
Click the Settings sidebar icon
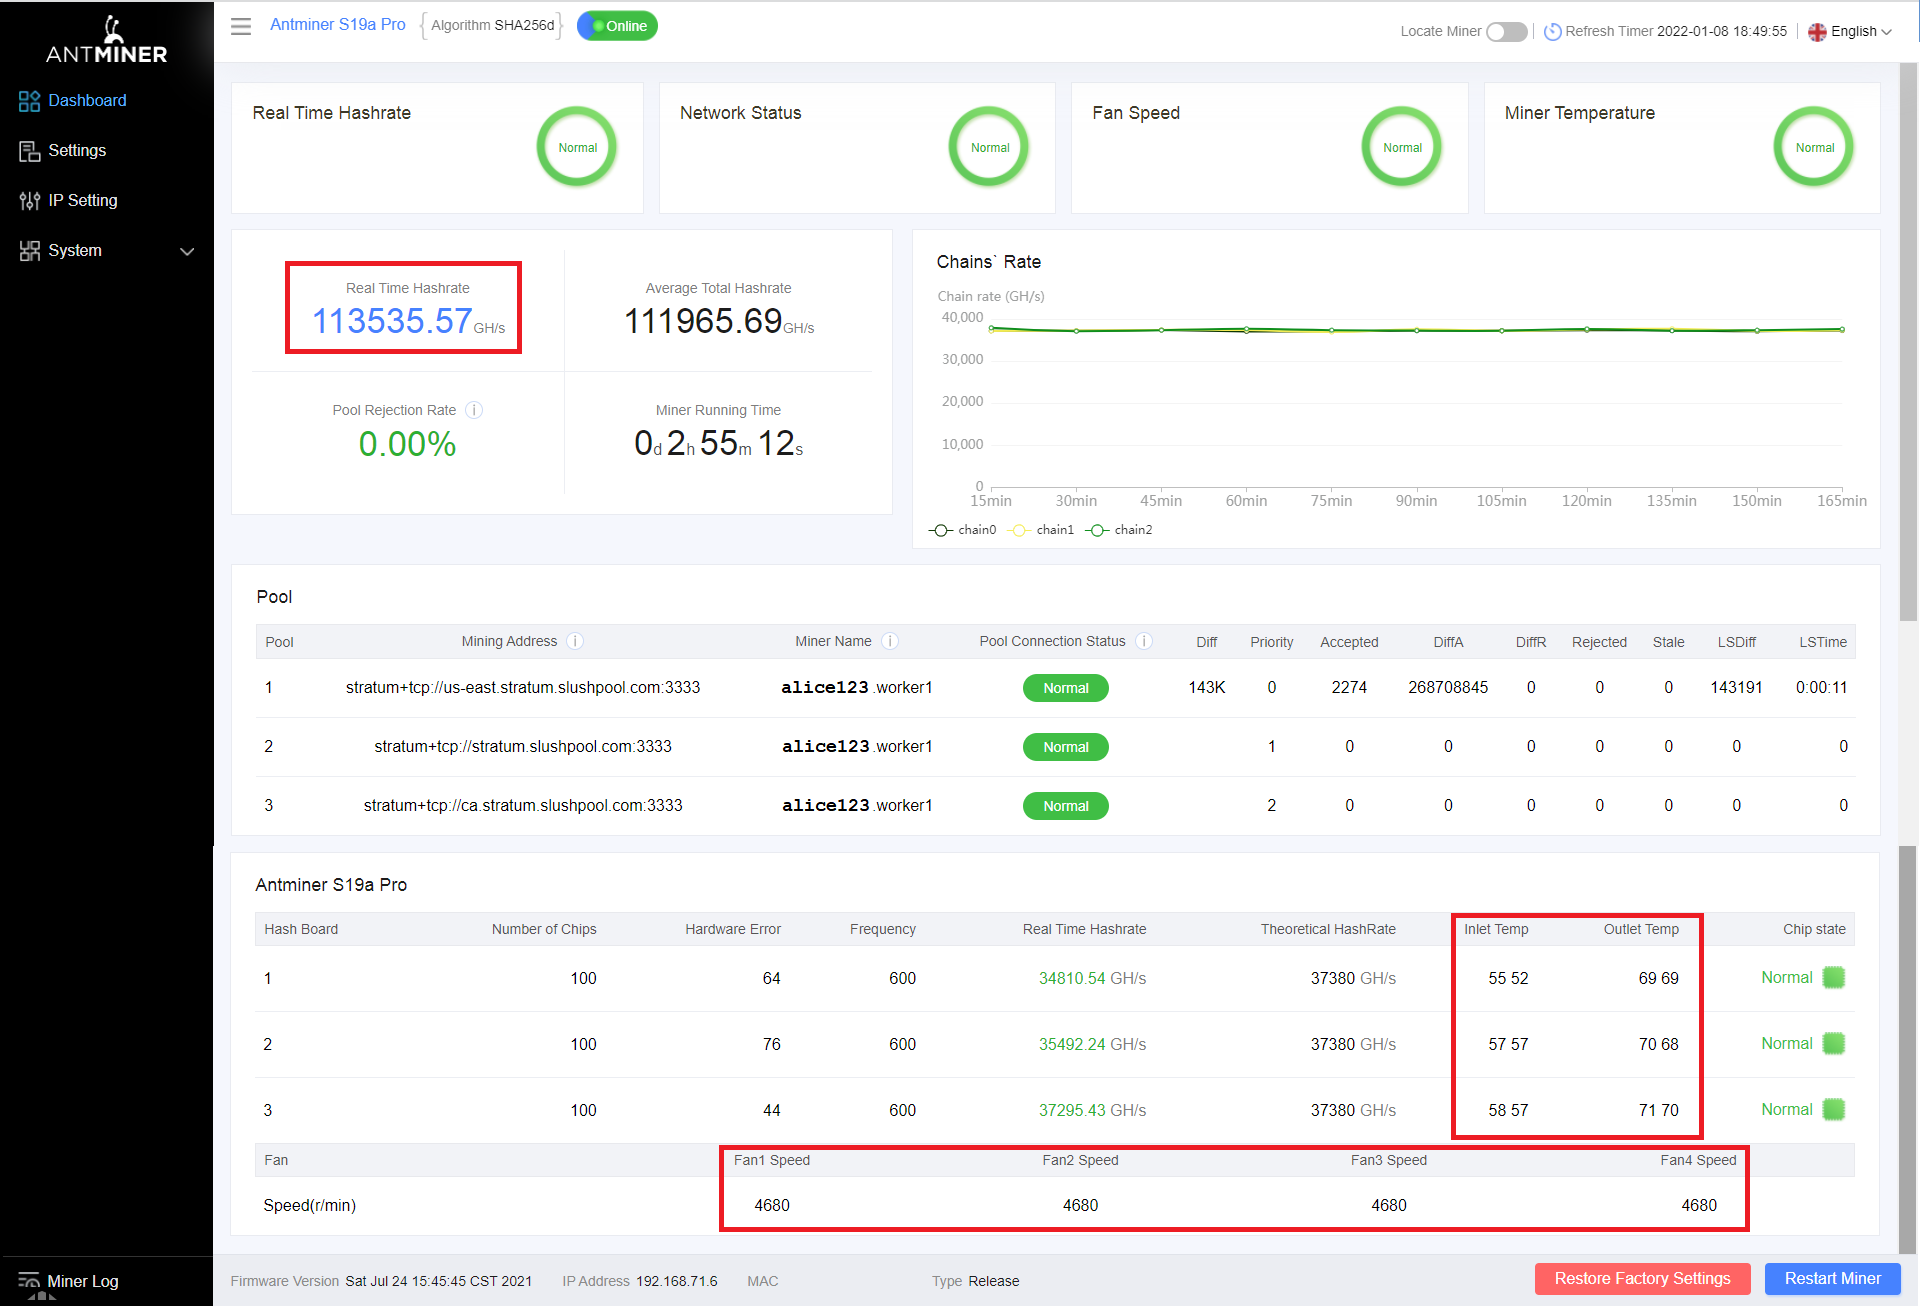point(29,151)
